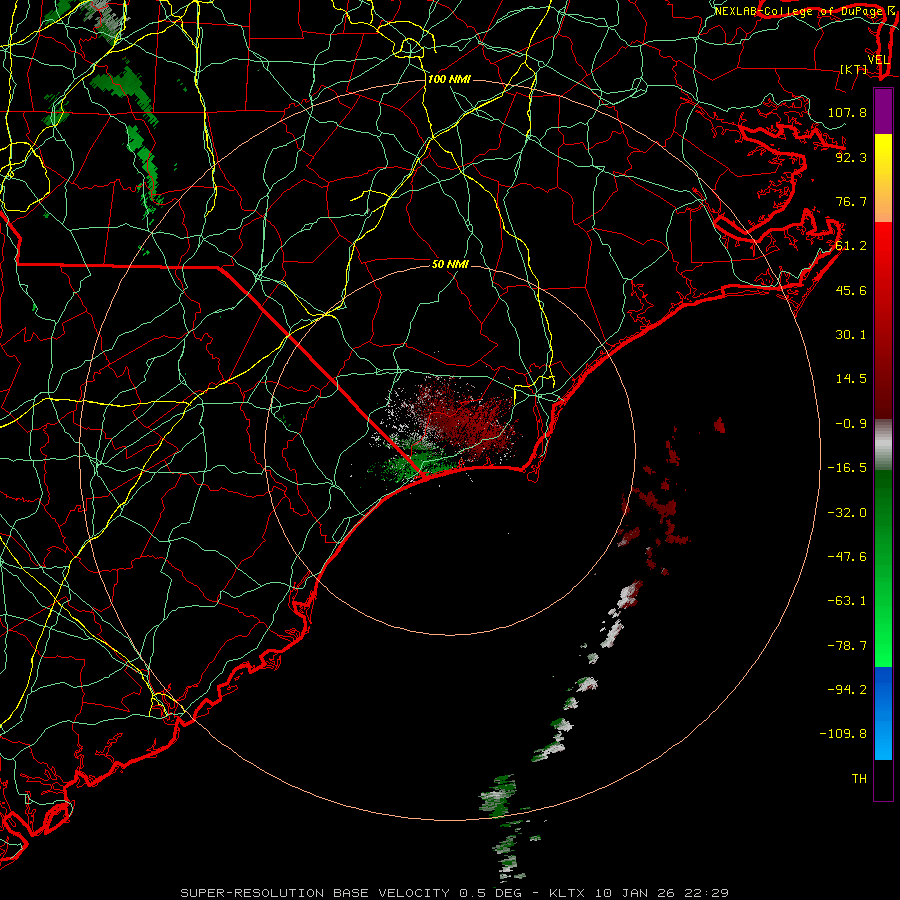This screenshot has height=900, width=900.
Task: Click the -109.8 legend value
Action: point(843,734)
